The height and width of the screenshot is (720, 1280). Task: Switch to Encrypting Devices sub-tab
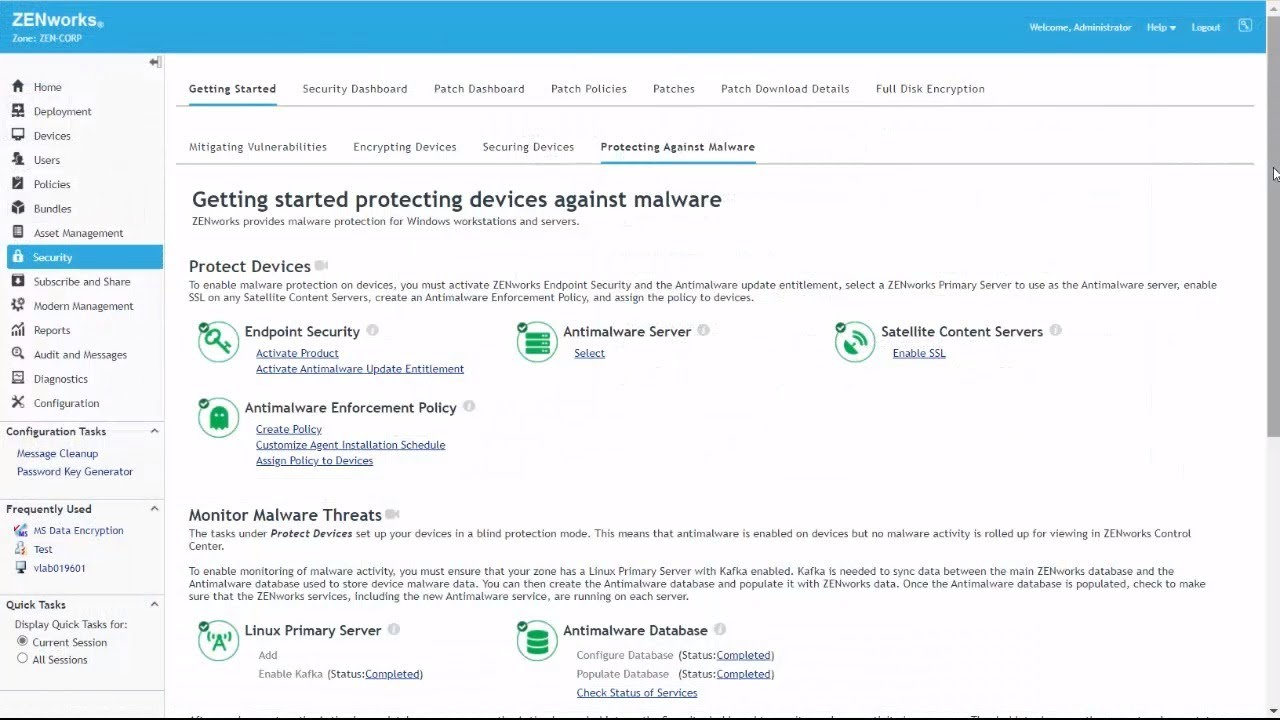pos(405,147)
